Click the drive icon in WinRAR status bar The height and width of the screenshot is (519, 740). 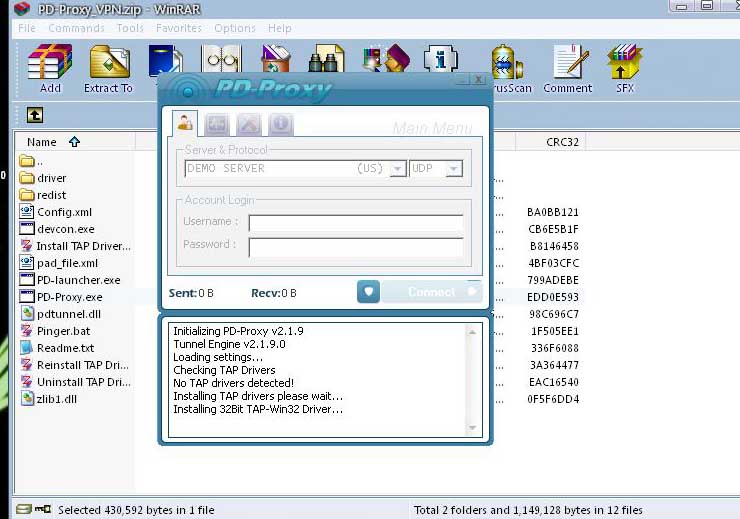click(x=24, y=509)
